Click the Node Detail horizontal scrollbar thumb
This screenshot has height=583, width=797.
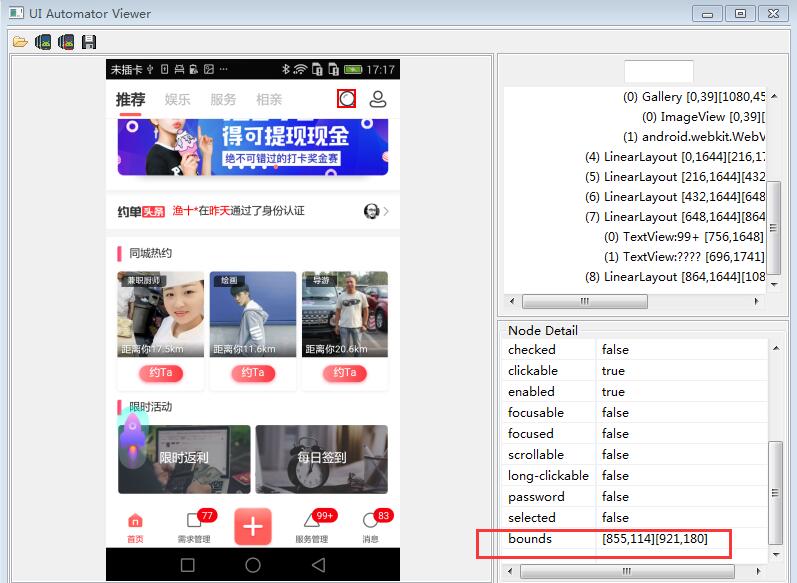tap(627, 571)
